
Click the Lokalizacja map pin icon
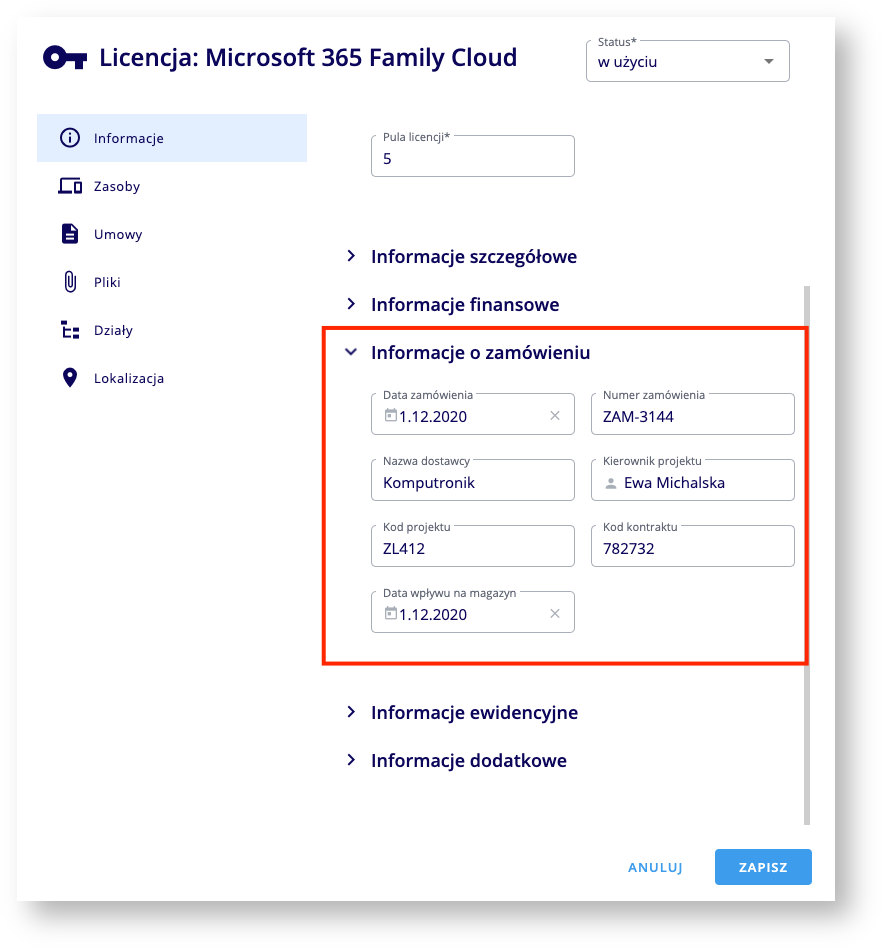pos(70,378)
